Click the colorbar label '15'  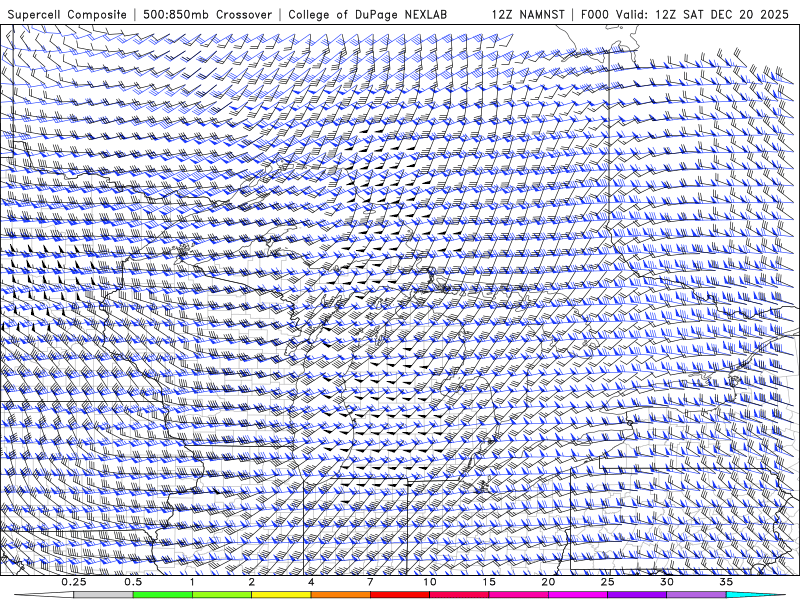(x=489, y=582)
